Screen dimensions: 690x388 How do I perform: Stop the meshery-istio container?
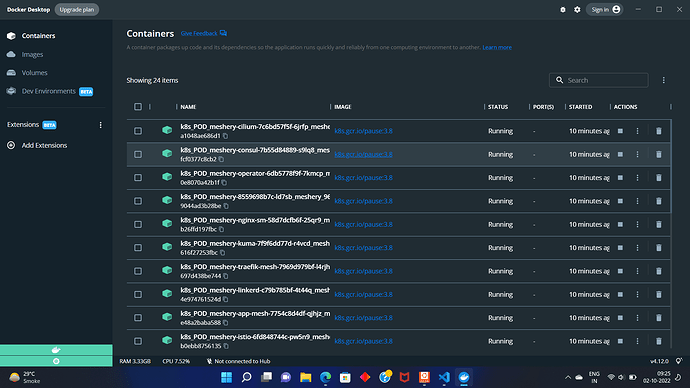(620, 341)
